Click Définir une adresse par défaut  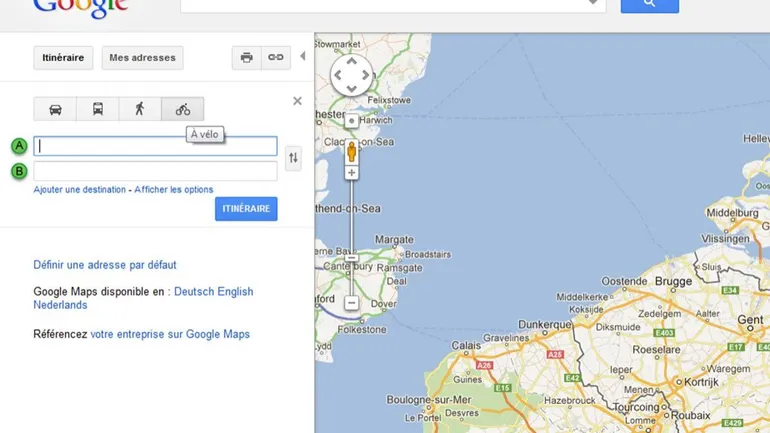[x=105, y=265]
